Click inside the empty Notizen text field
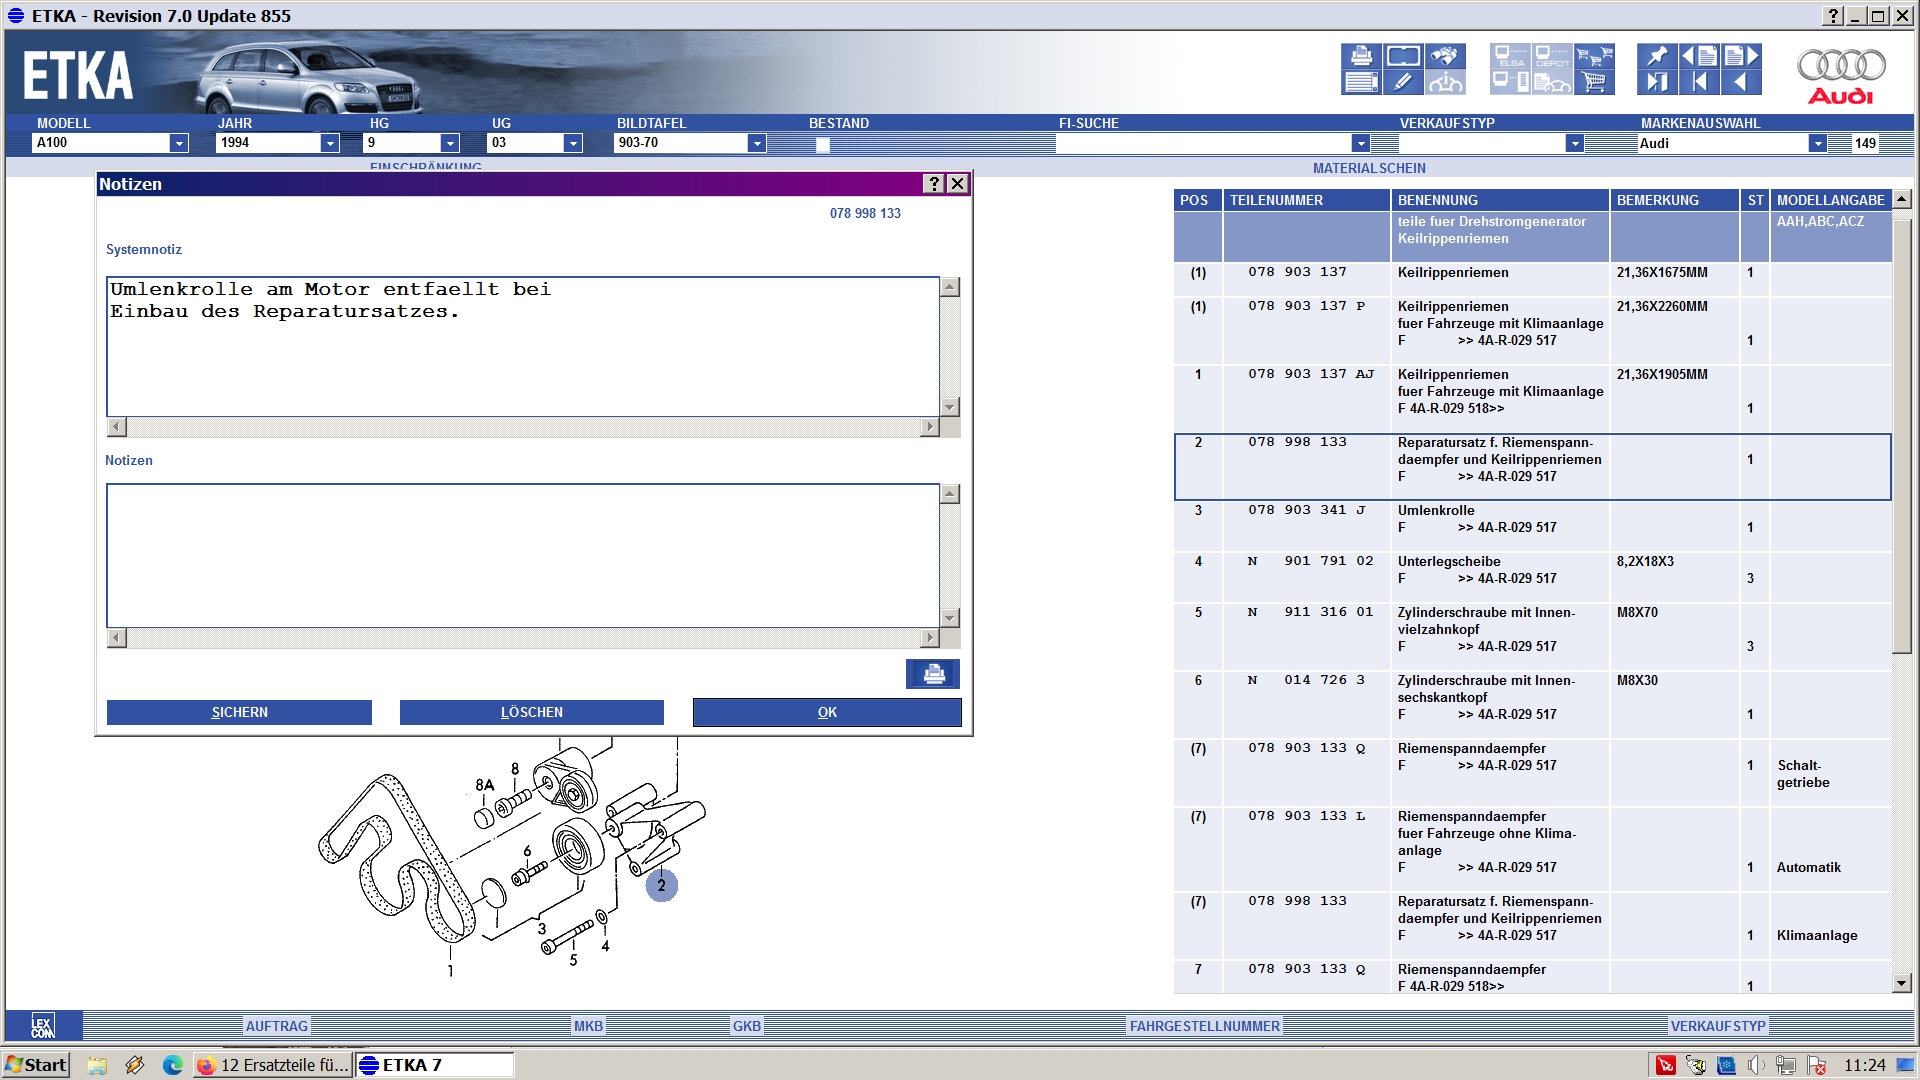This screenshot has height=1080, width=1920. point(522,556)
